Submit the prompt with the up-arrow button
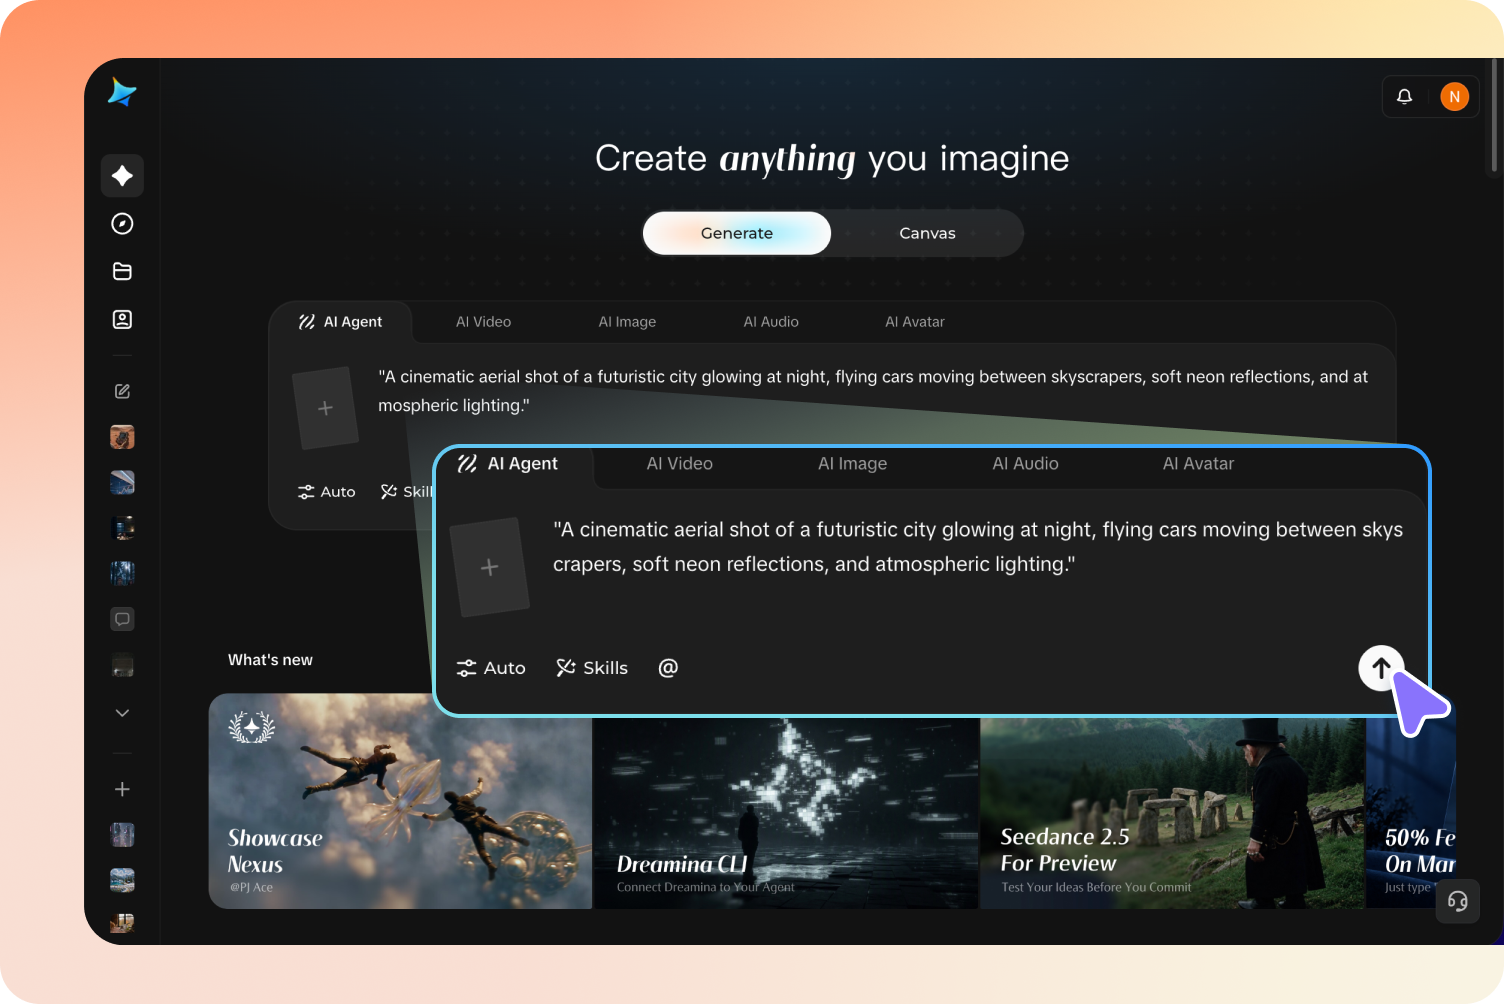 coord(1381,668)
